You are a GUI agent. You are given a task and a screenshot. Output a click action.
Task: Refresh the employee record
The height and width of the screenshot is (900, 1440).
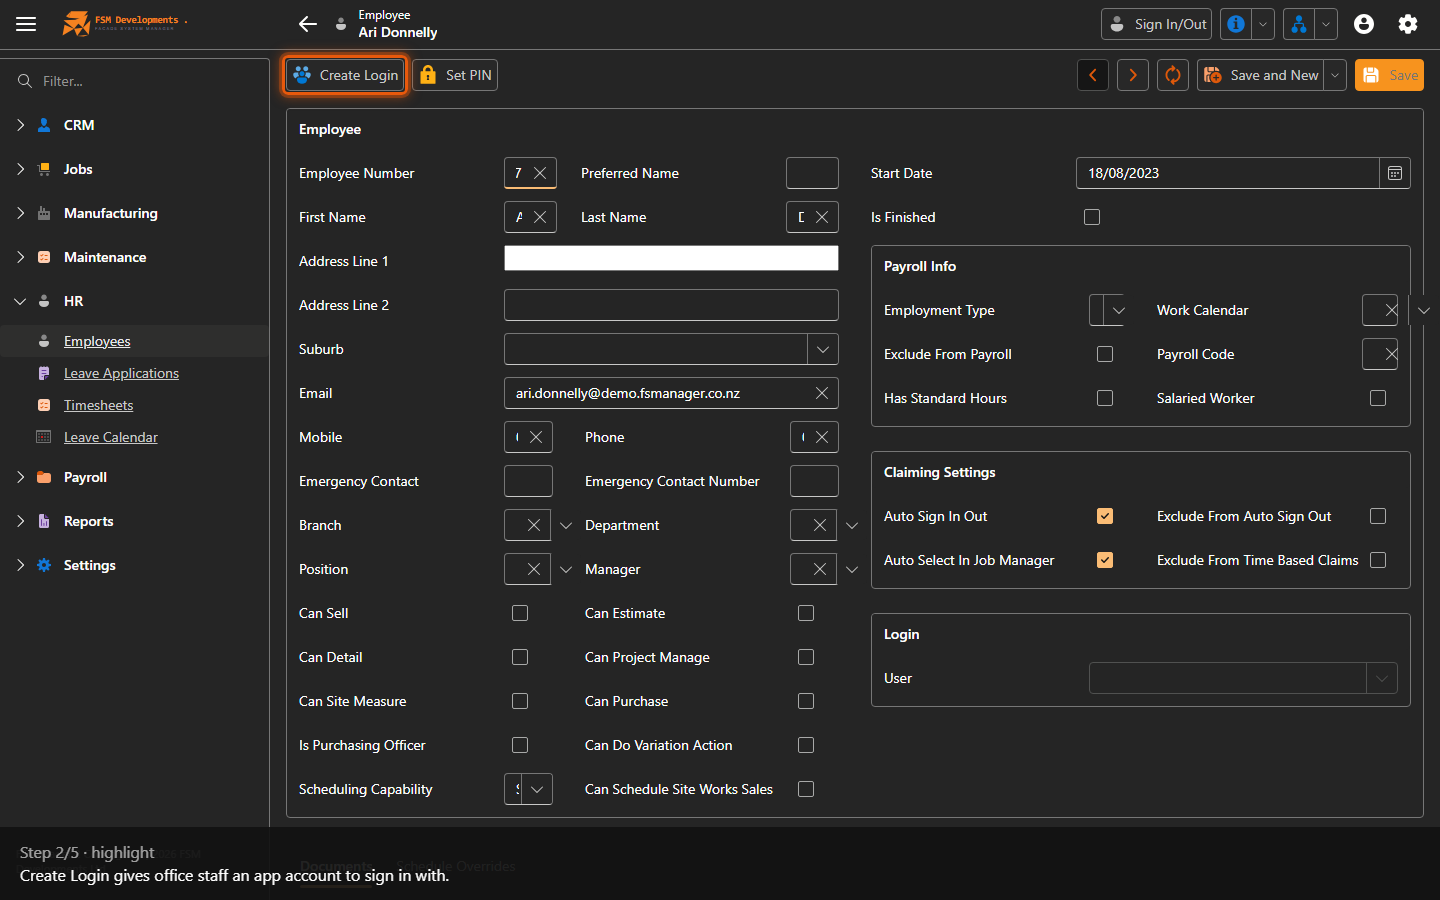click(x=1173, y=75)
